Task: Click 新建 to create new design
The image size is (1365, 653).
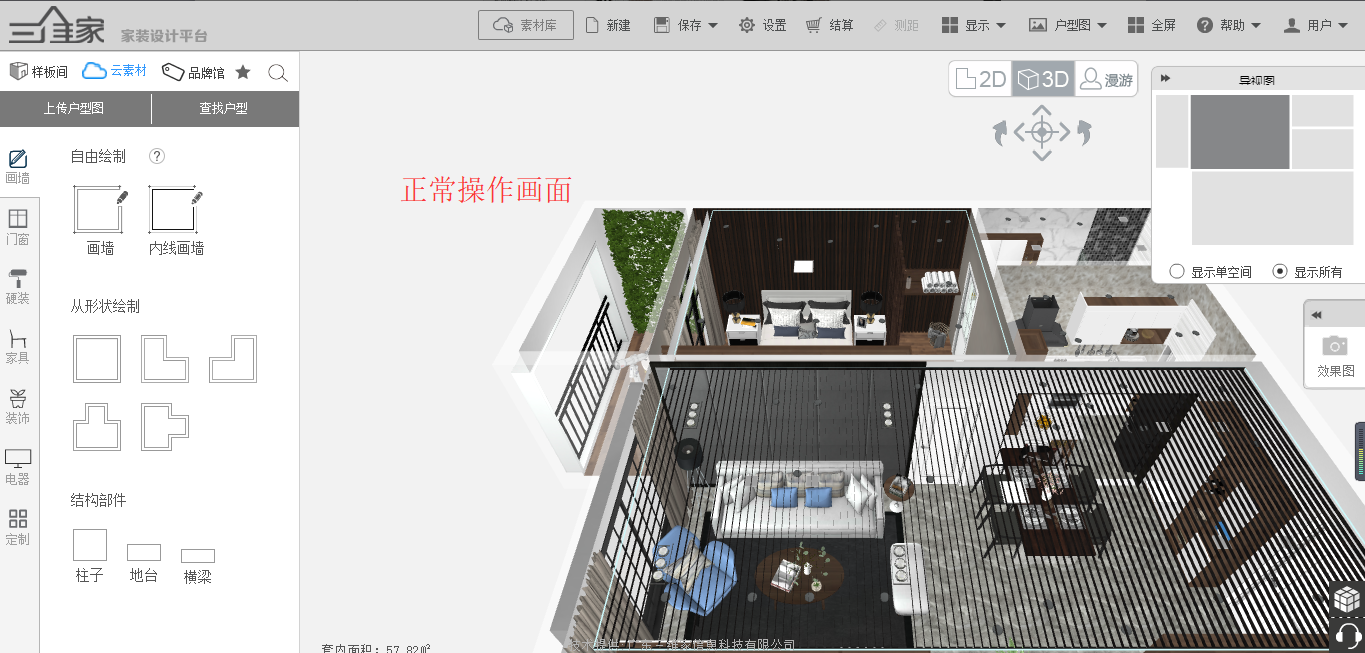Action: pyautogui.click(x=608, y=25)
